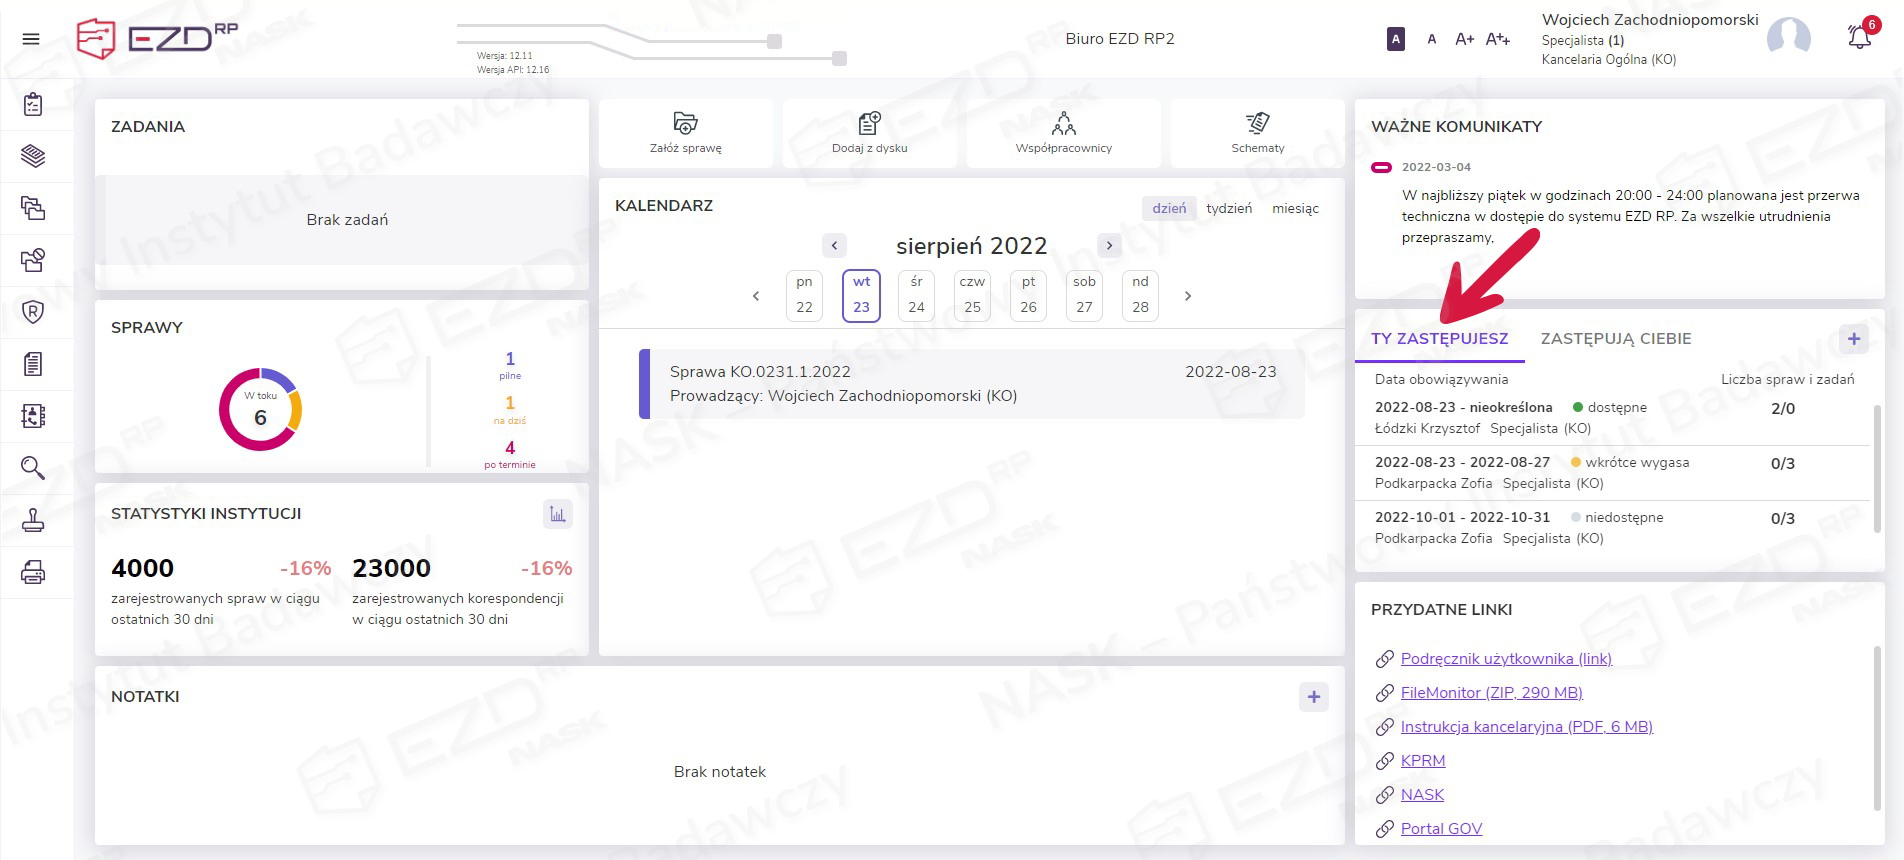Screen dimensions: 1904x860
Task: Open the hamburger menu
Action: 31,39
